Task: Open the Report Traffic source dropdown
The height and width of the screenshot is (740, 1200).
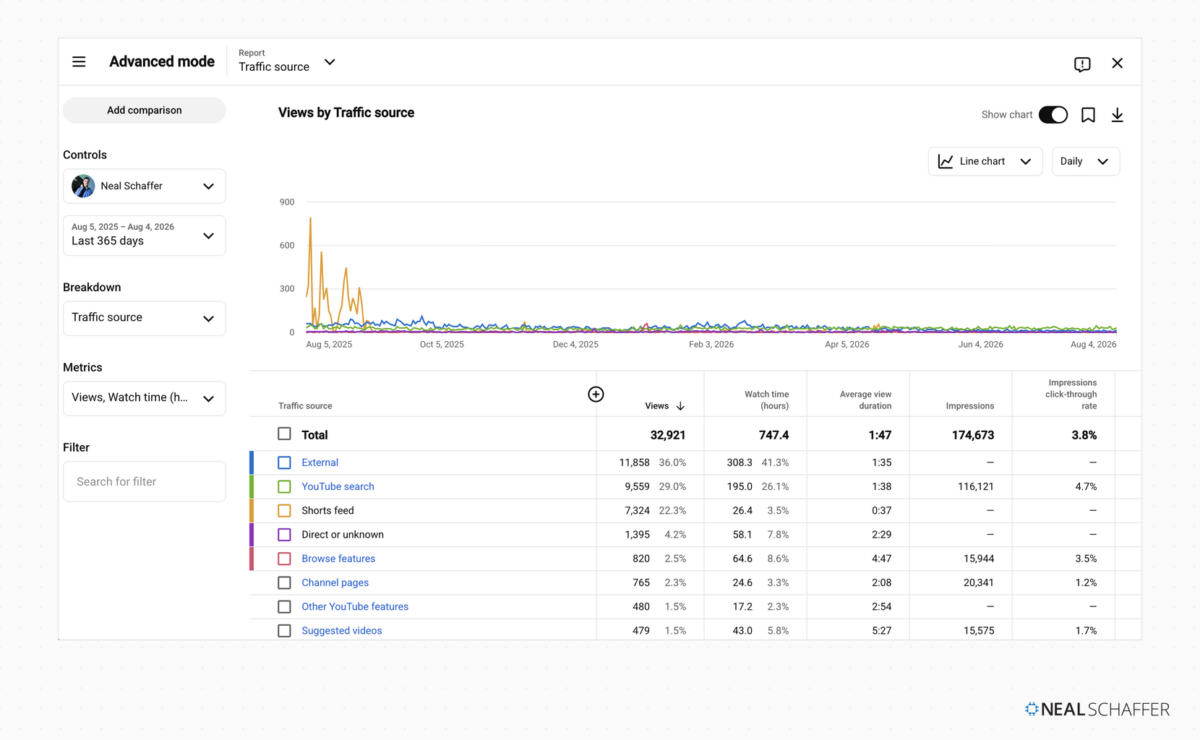Action: point(287,61)
